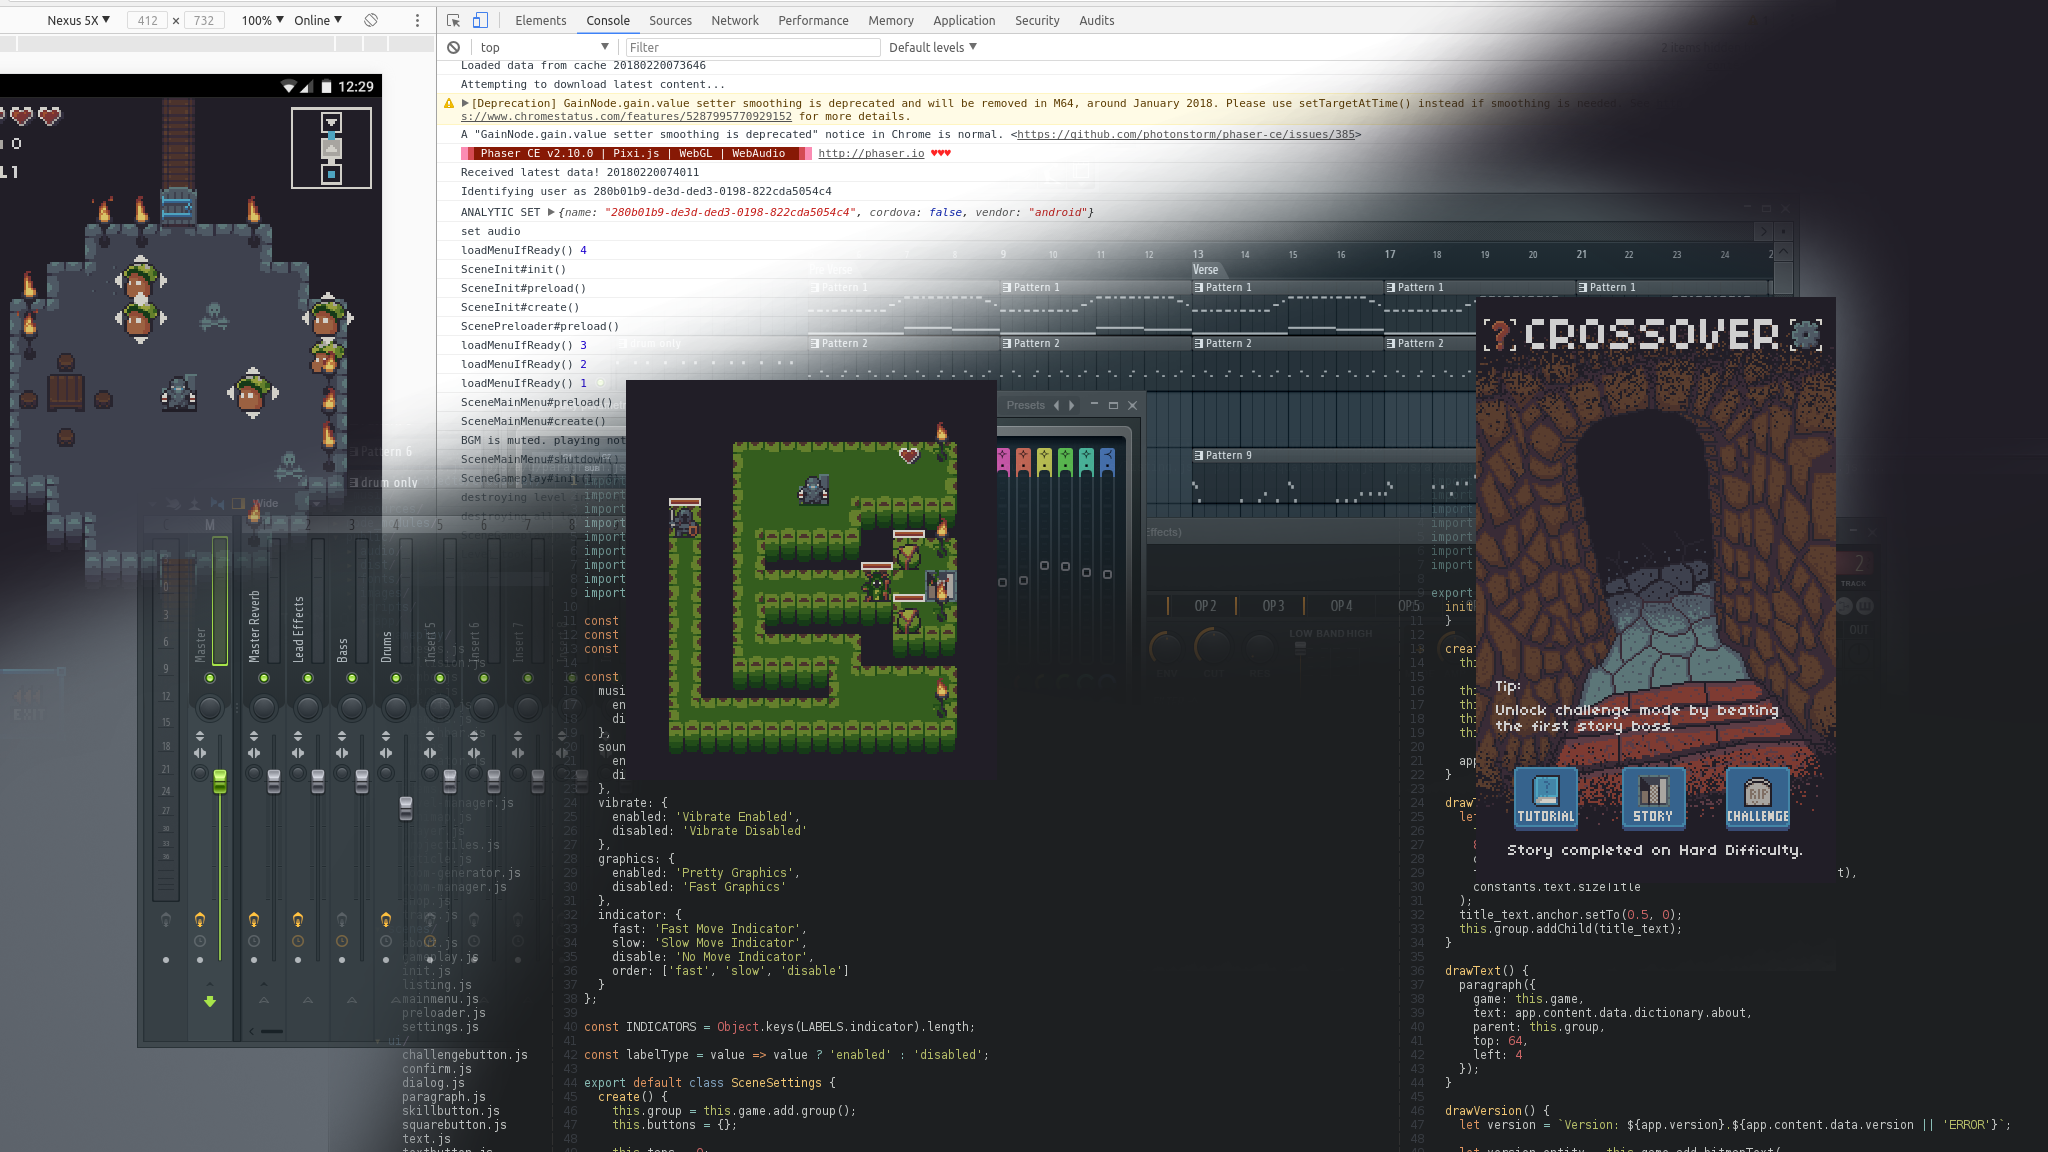Open the top execution context dropdown
This screenshot has width=2048, height=1152.
(544, 47)
